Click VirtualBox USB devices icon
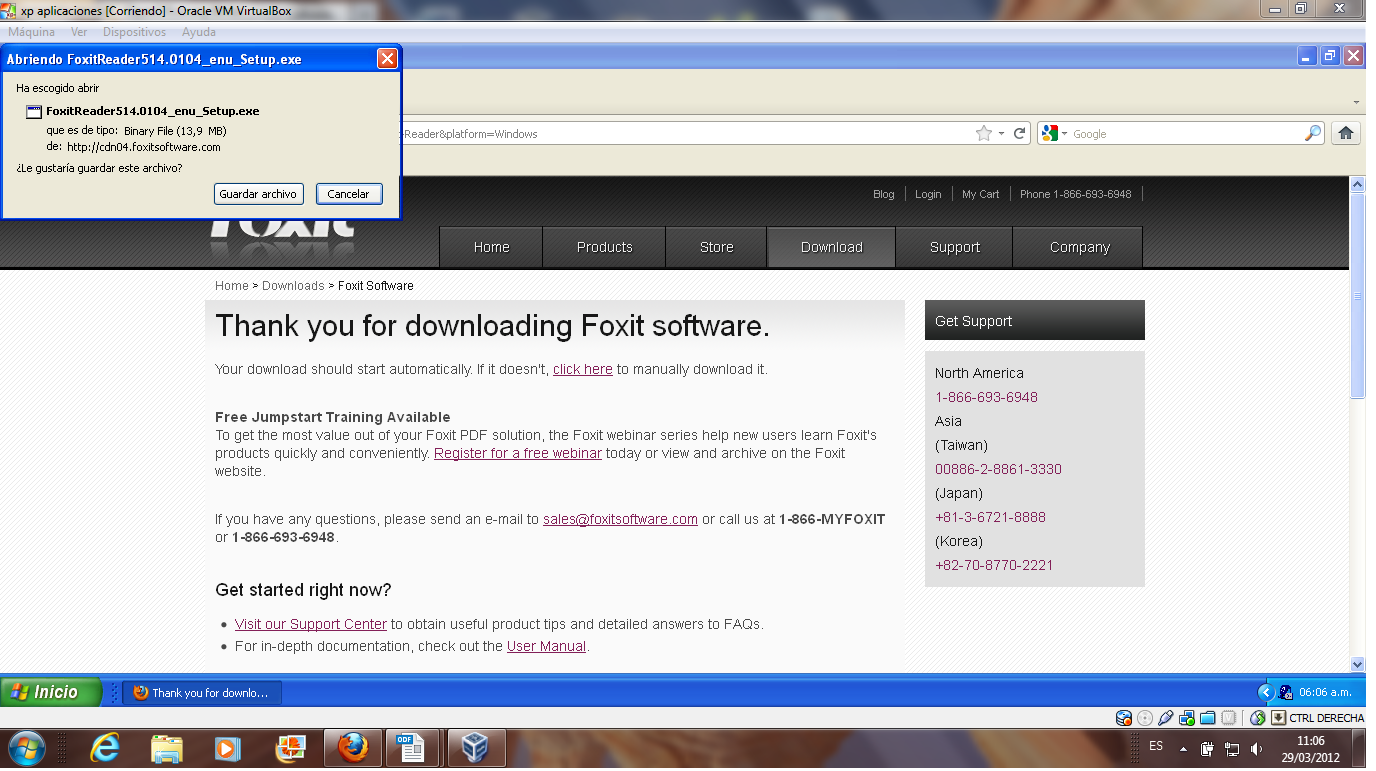Viewport: 1376px width, 771px height. click(x=1166, y=718)
